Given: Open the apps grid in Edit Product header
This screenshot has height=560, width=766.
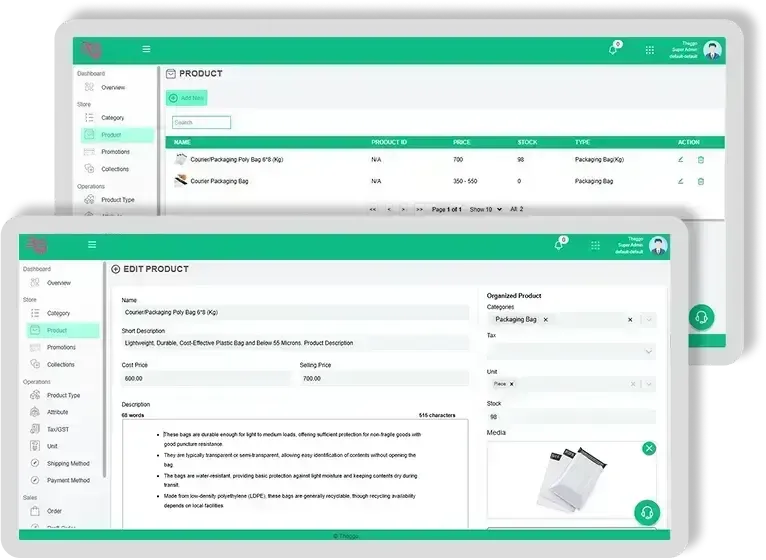Looking at the screenshot, I should point(593,245).
